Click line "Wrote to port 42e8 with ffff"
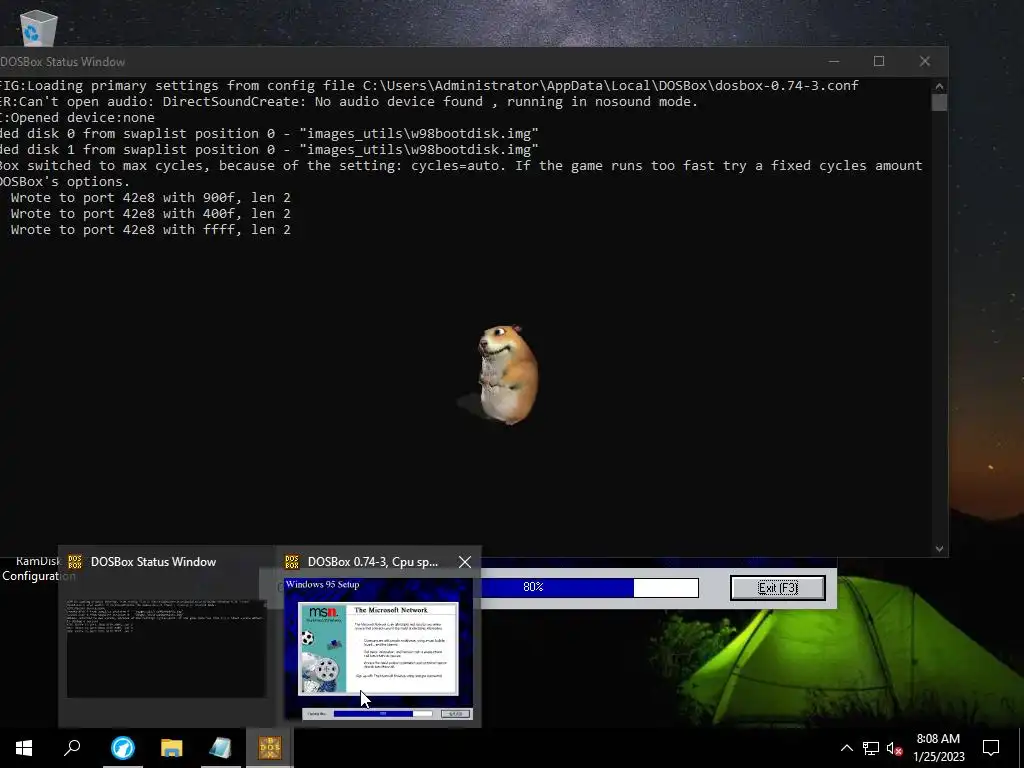 coord(150,229)
